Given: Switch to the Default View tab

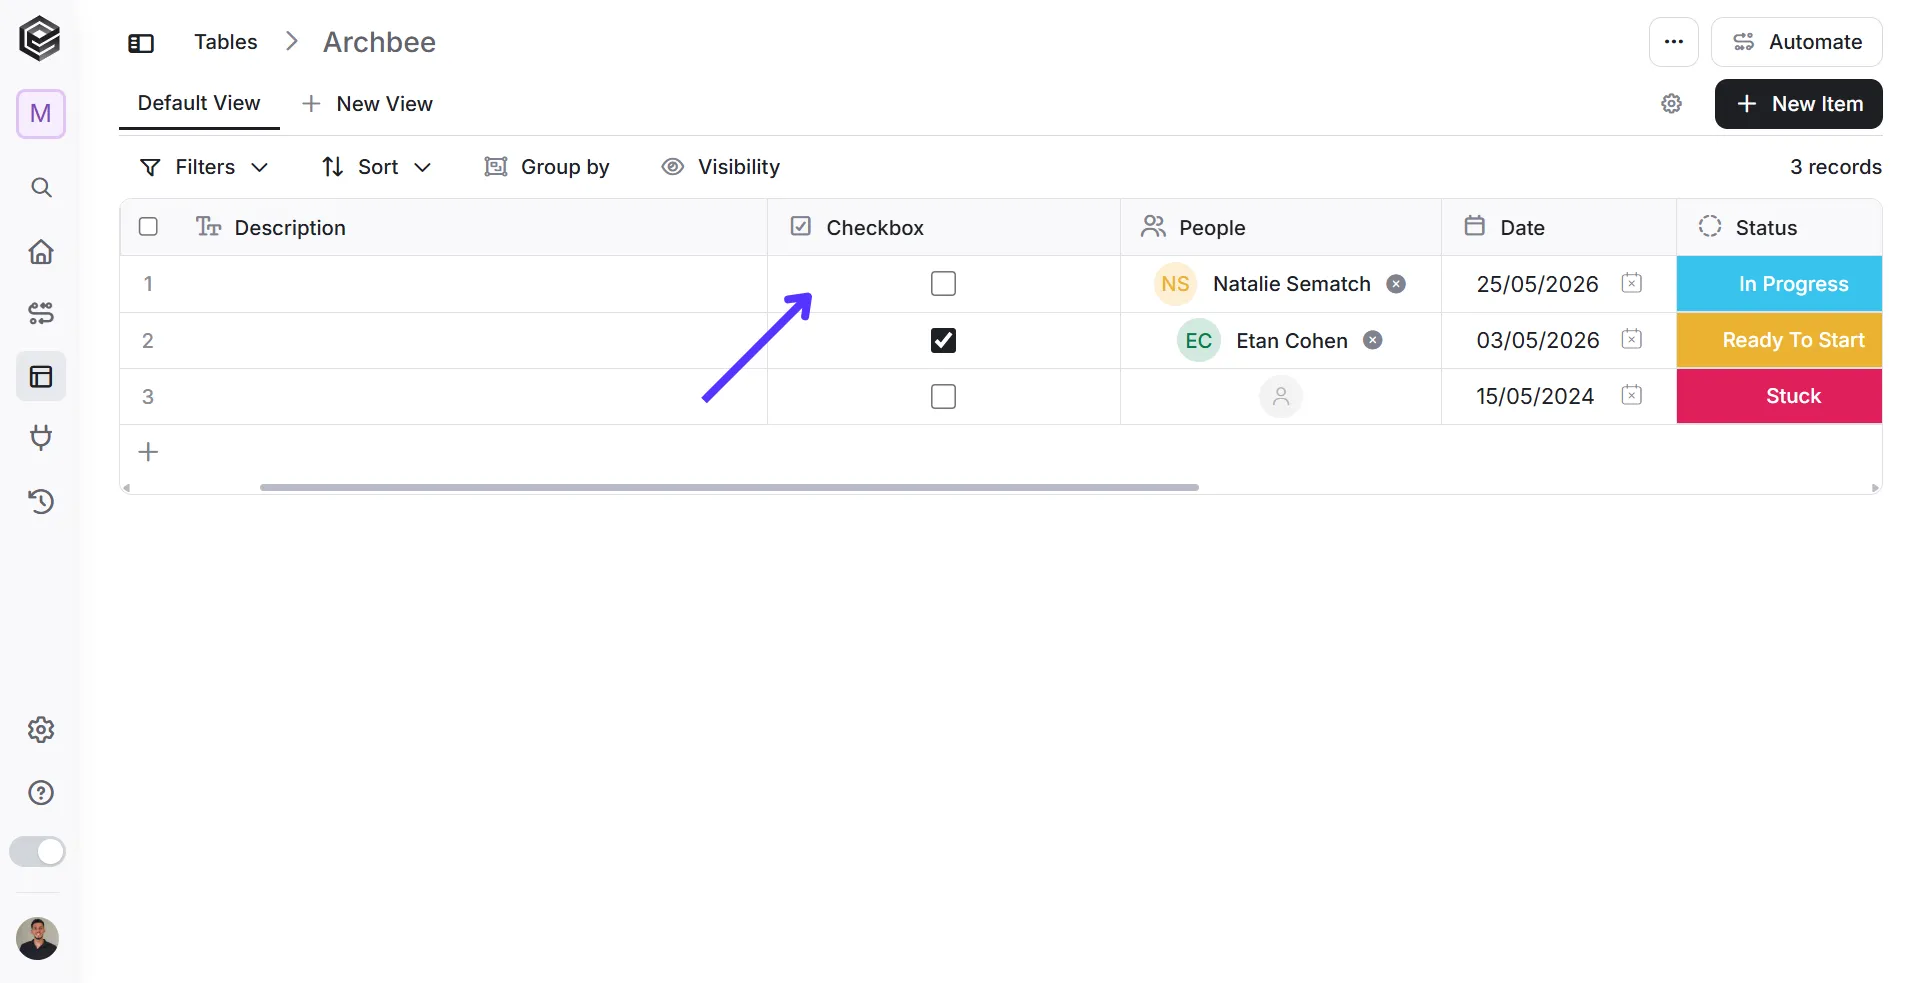Looking at the screenshot, I should click(x=199, y=104).
